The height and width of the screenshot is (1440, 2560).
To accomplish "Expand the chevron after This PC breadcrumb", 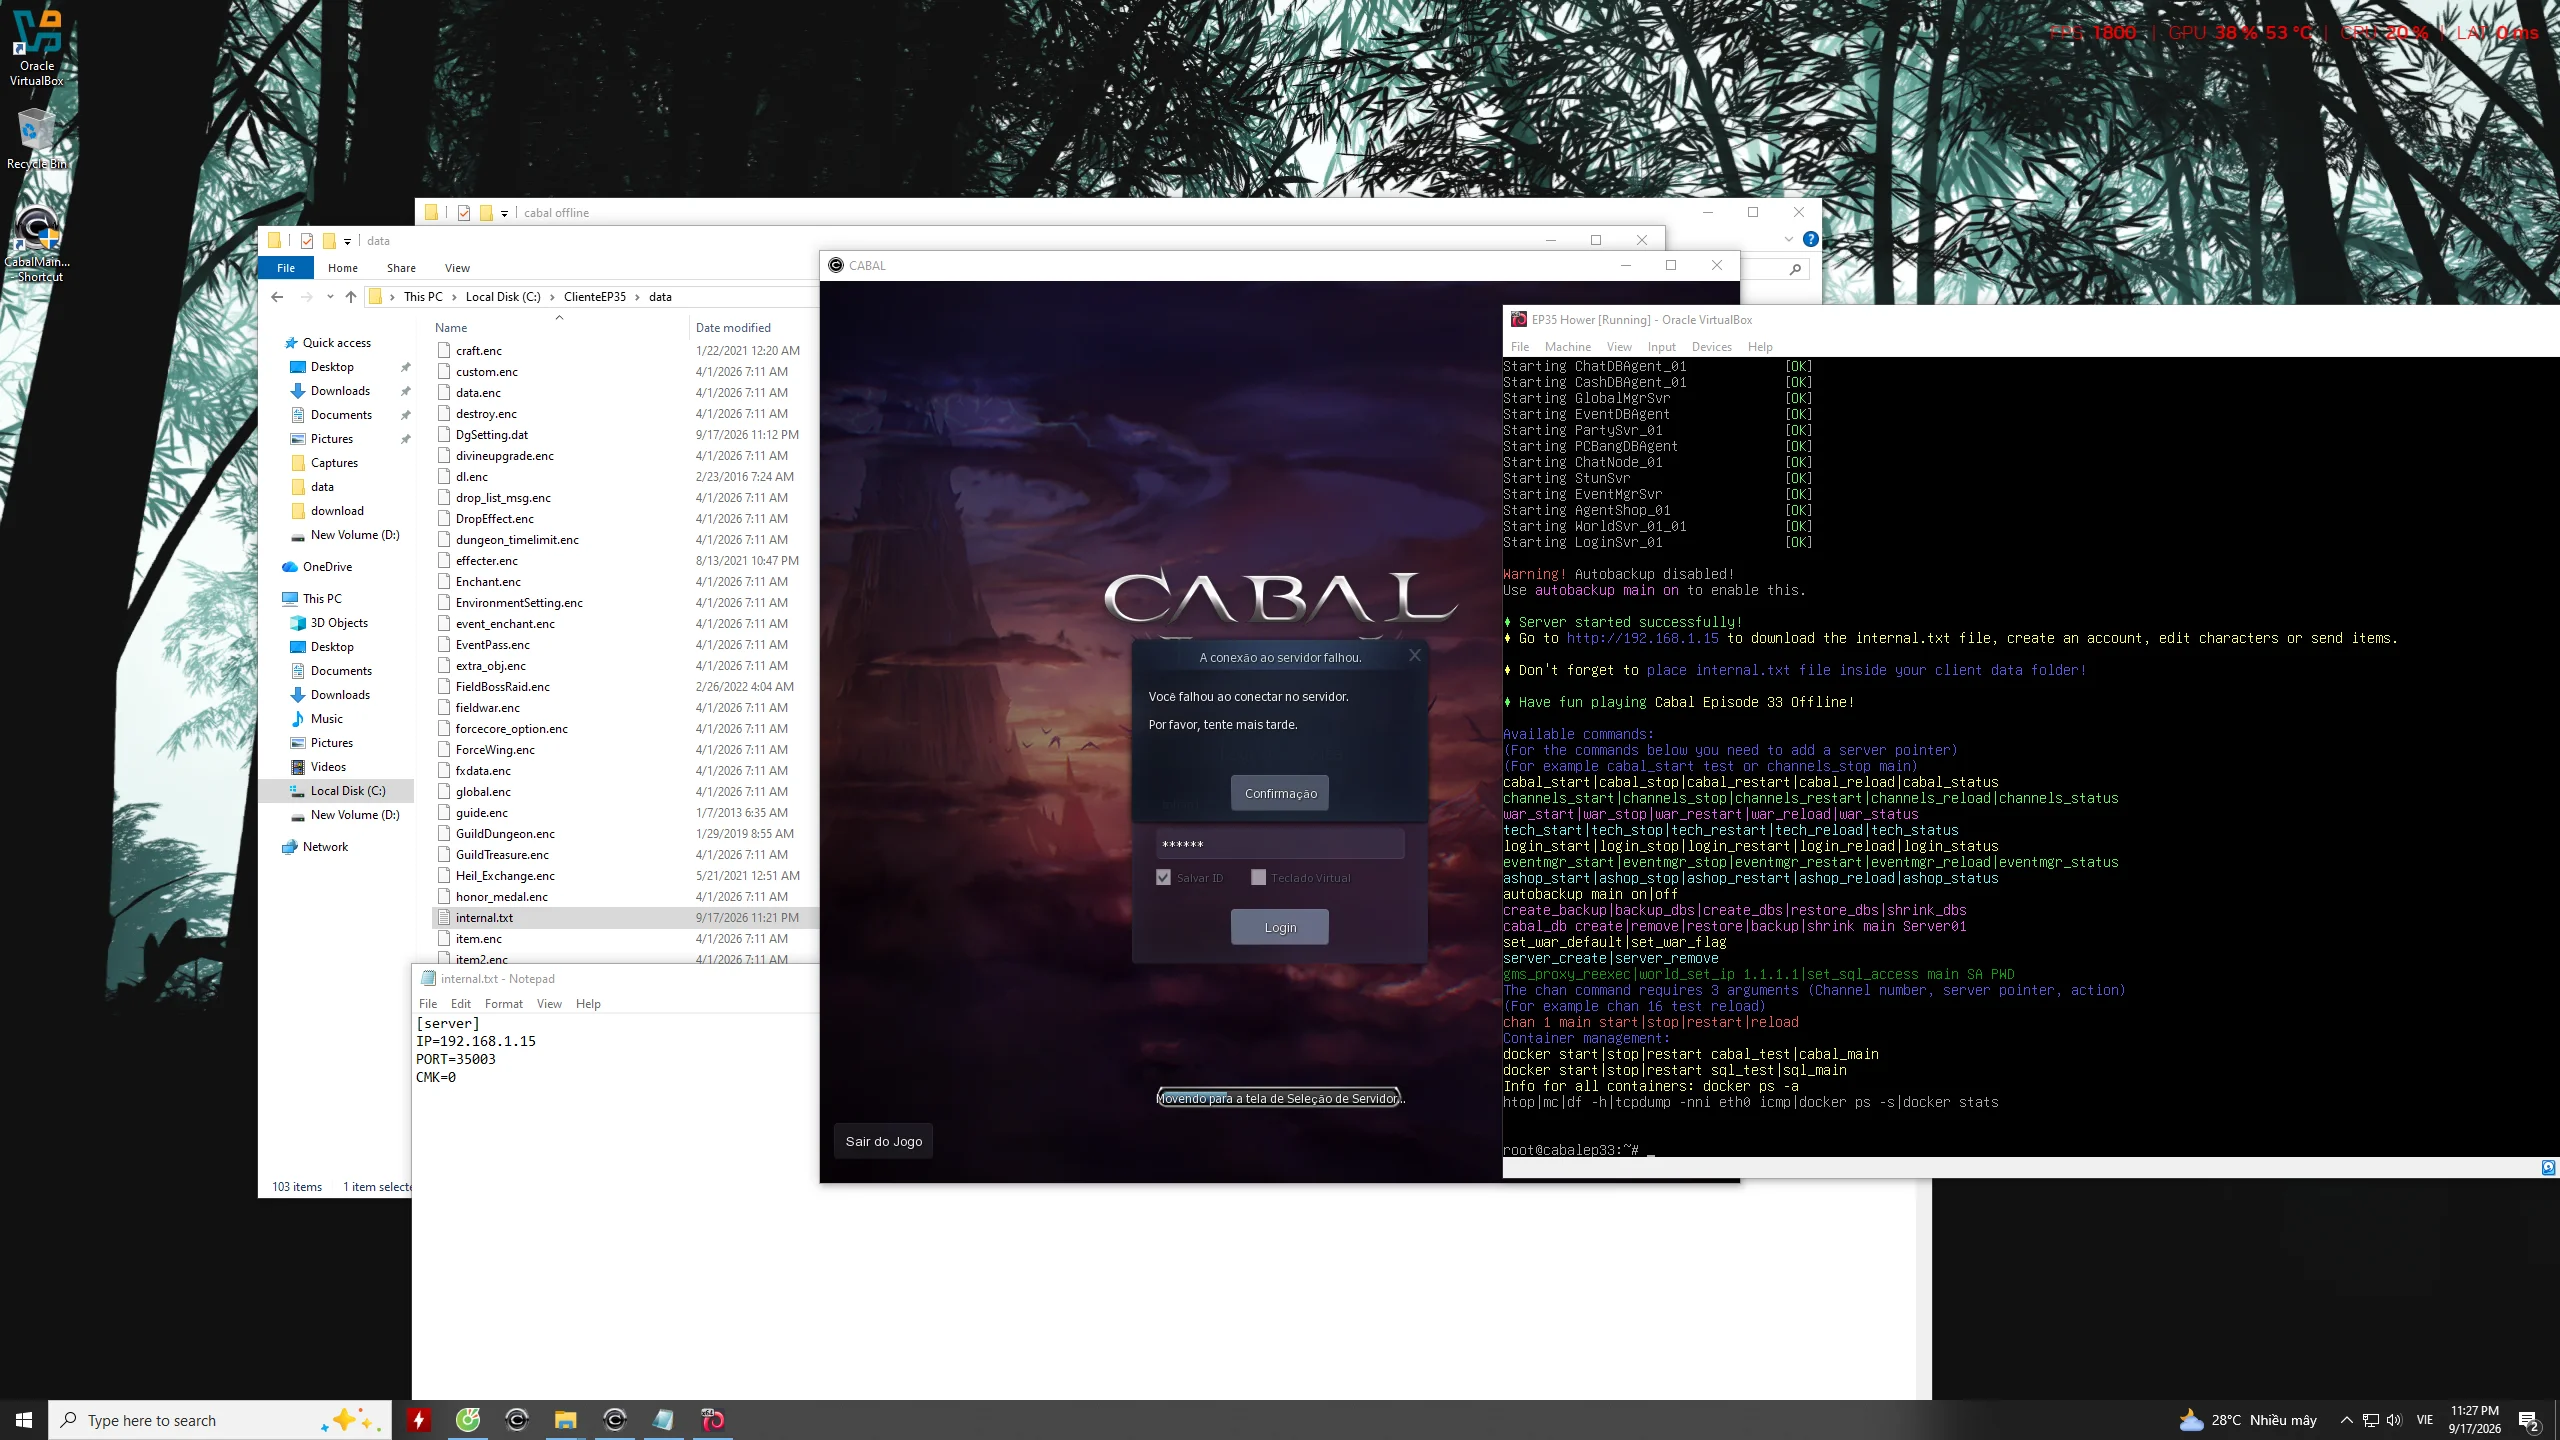I will tap(454, 297).
